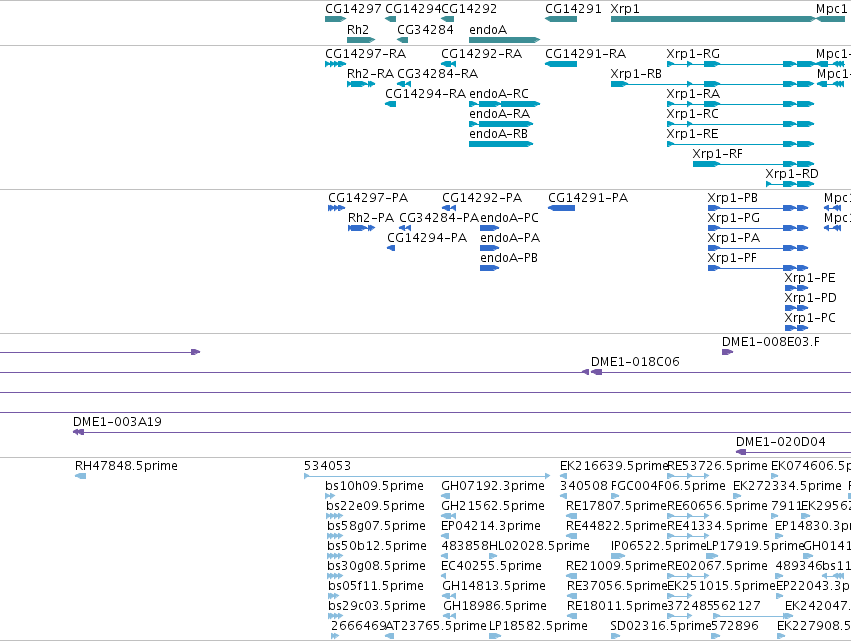Click the endoA-PC protein label

[x=509, y=218]
